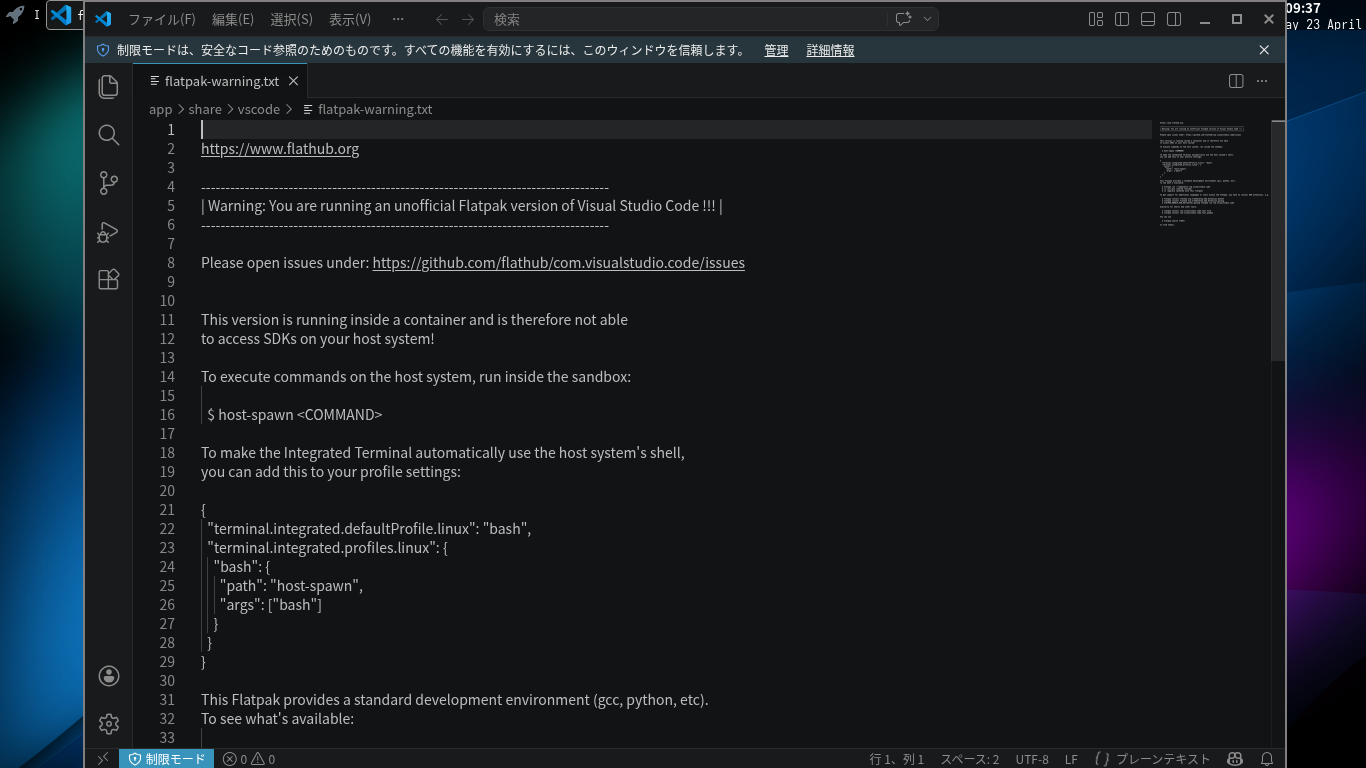The width and height of the screenshot is (1366, 768).
Task: Select the flatpak-warning.txt editor tab
Action: click(220, 81)
